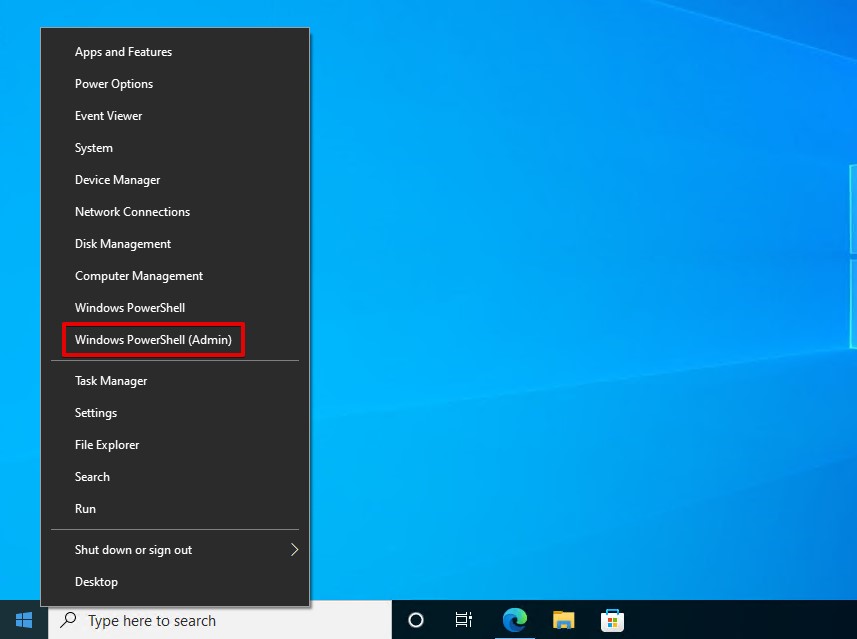Select Run to open the Run dialog
857x639 pixels.
coord(84,508)
